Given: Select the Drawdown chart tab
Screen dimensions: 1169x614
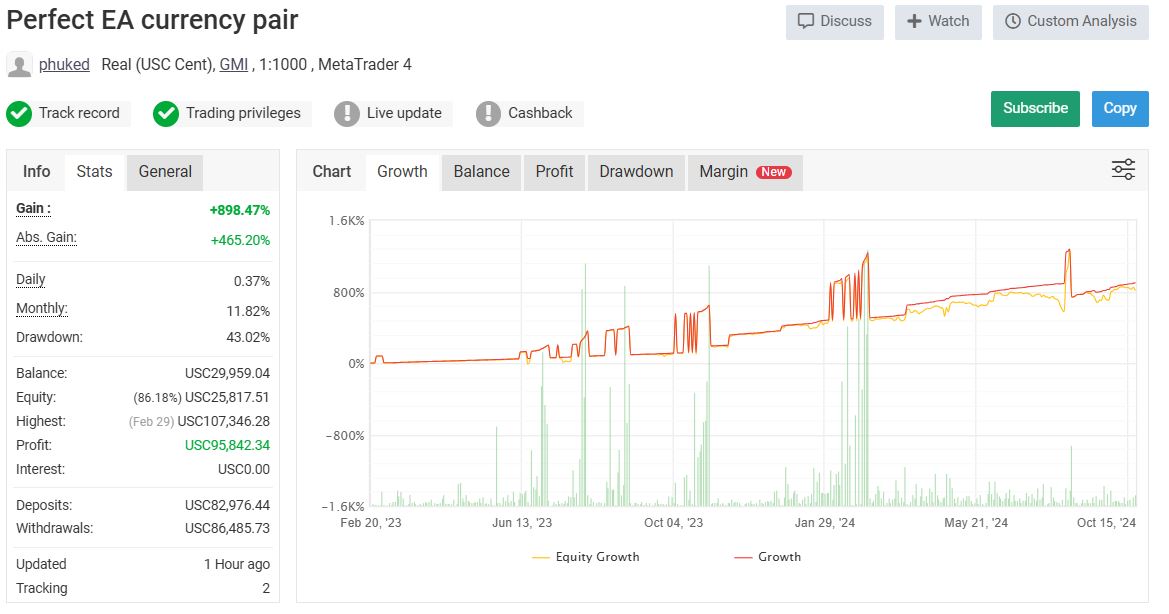Looking at the screenshot, I should click(636, 172).
